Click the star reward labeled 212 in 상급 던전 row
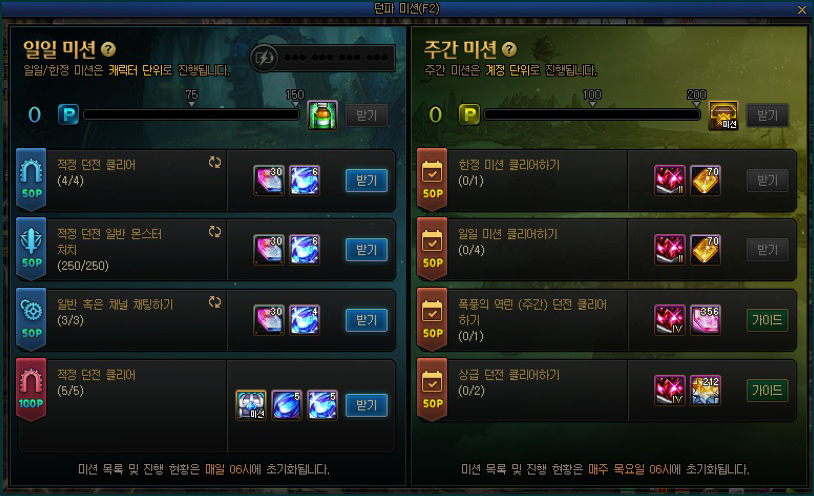The width and height of the screenshot is (814, 496). [x=706, y=391]
